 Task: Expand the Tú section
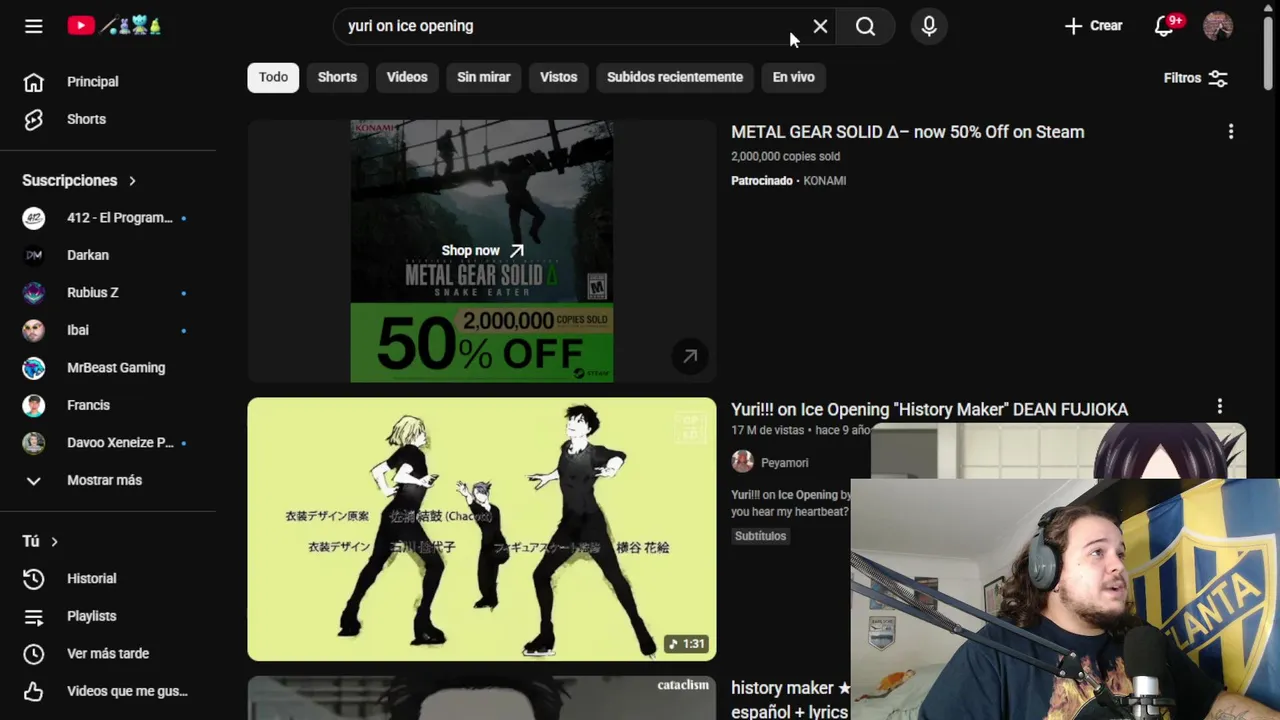click(41, 541)
